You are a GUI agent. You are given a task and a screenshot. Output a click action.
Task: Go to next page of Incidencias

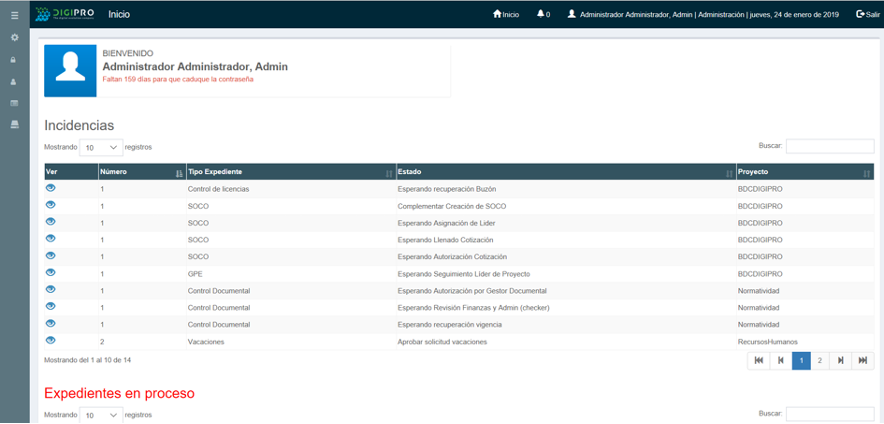pyautogui.click(x=841, y=360)
